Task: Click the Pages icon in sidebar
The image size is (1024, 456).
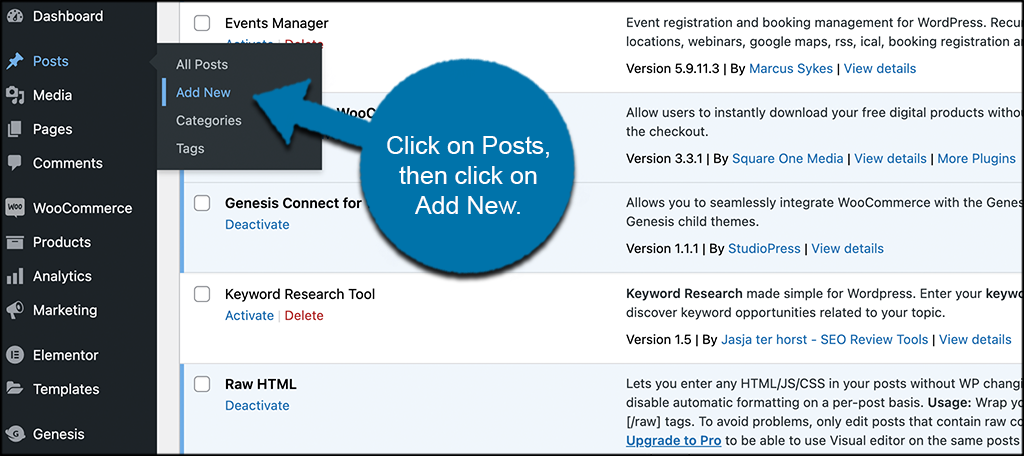Action: click(15, 129)
